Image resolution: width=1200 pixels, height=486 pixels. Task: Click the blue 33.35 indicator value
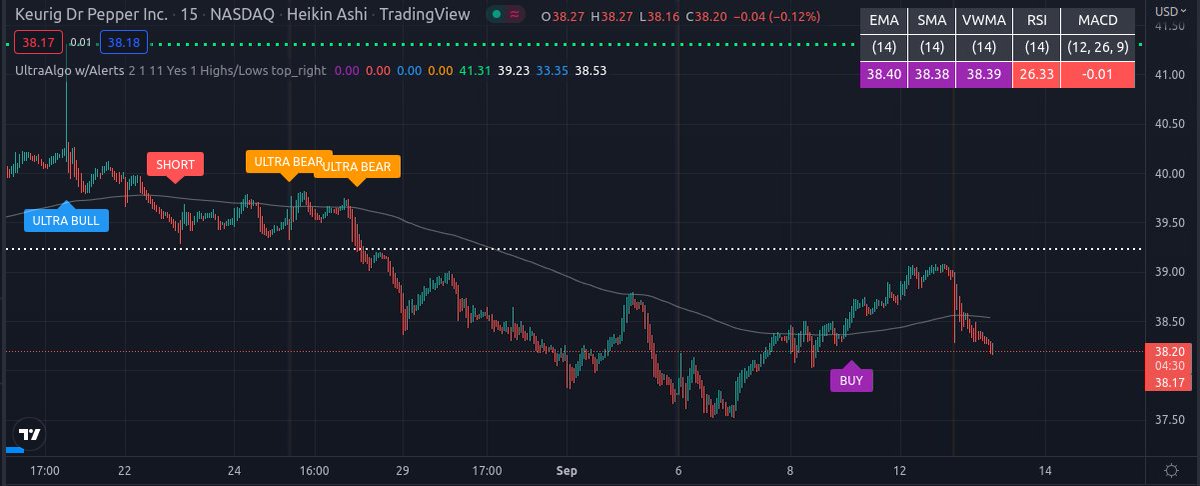click(552, 71)
